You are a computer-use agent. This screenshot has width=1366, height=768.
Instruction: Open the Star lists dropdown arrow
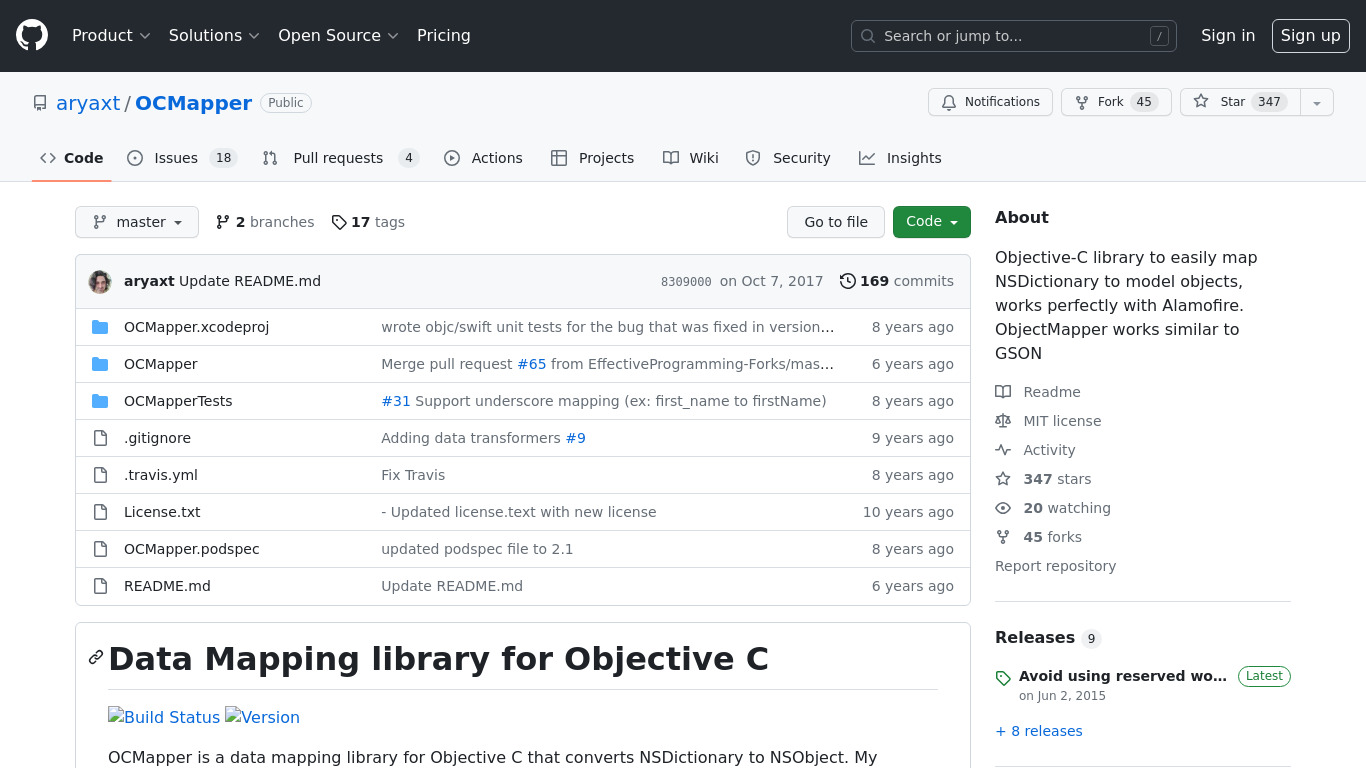[1317, 103]
